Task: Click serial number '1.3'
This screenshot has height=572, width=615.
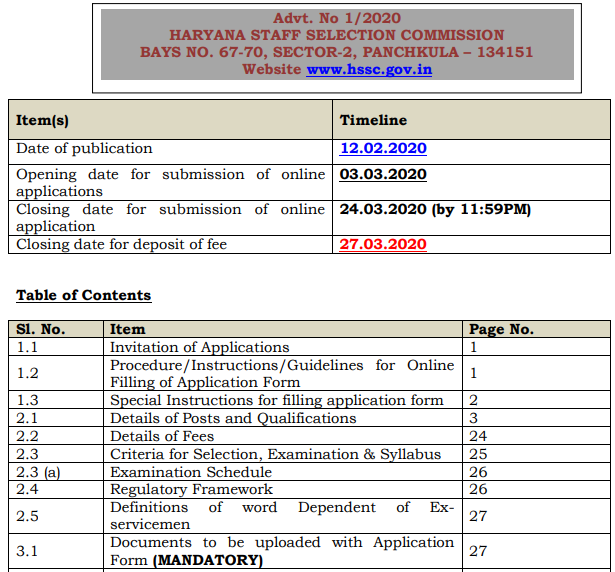Action: coord(27,400)
